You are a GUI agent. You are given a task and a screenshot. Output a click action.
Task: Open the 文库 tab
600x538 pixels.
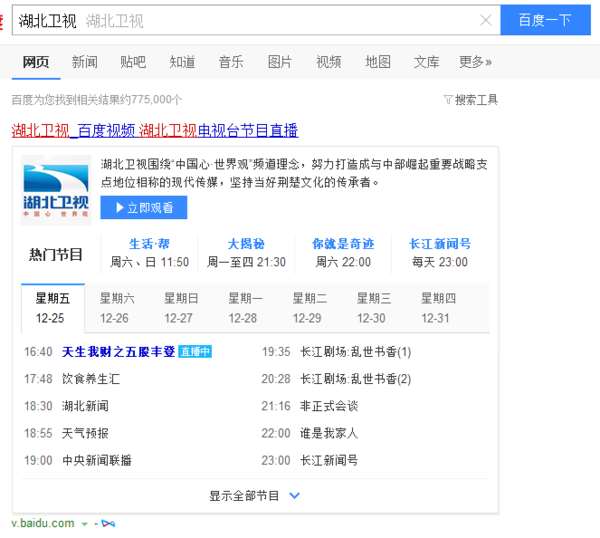426,62
